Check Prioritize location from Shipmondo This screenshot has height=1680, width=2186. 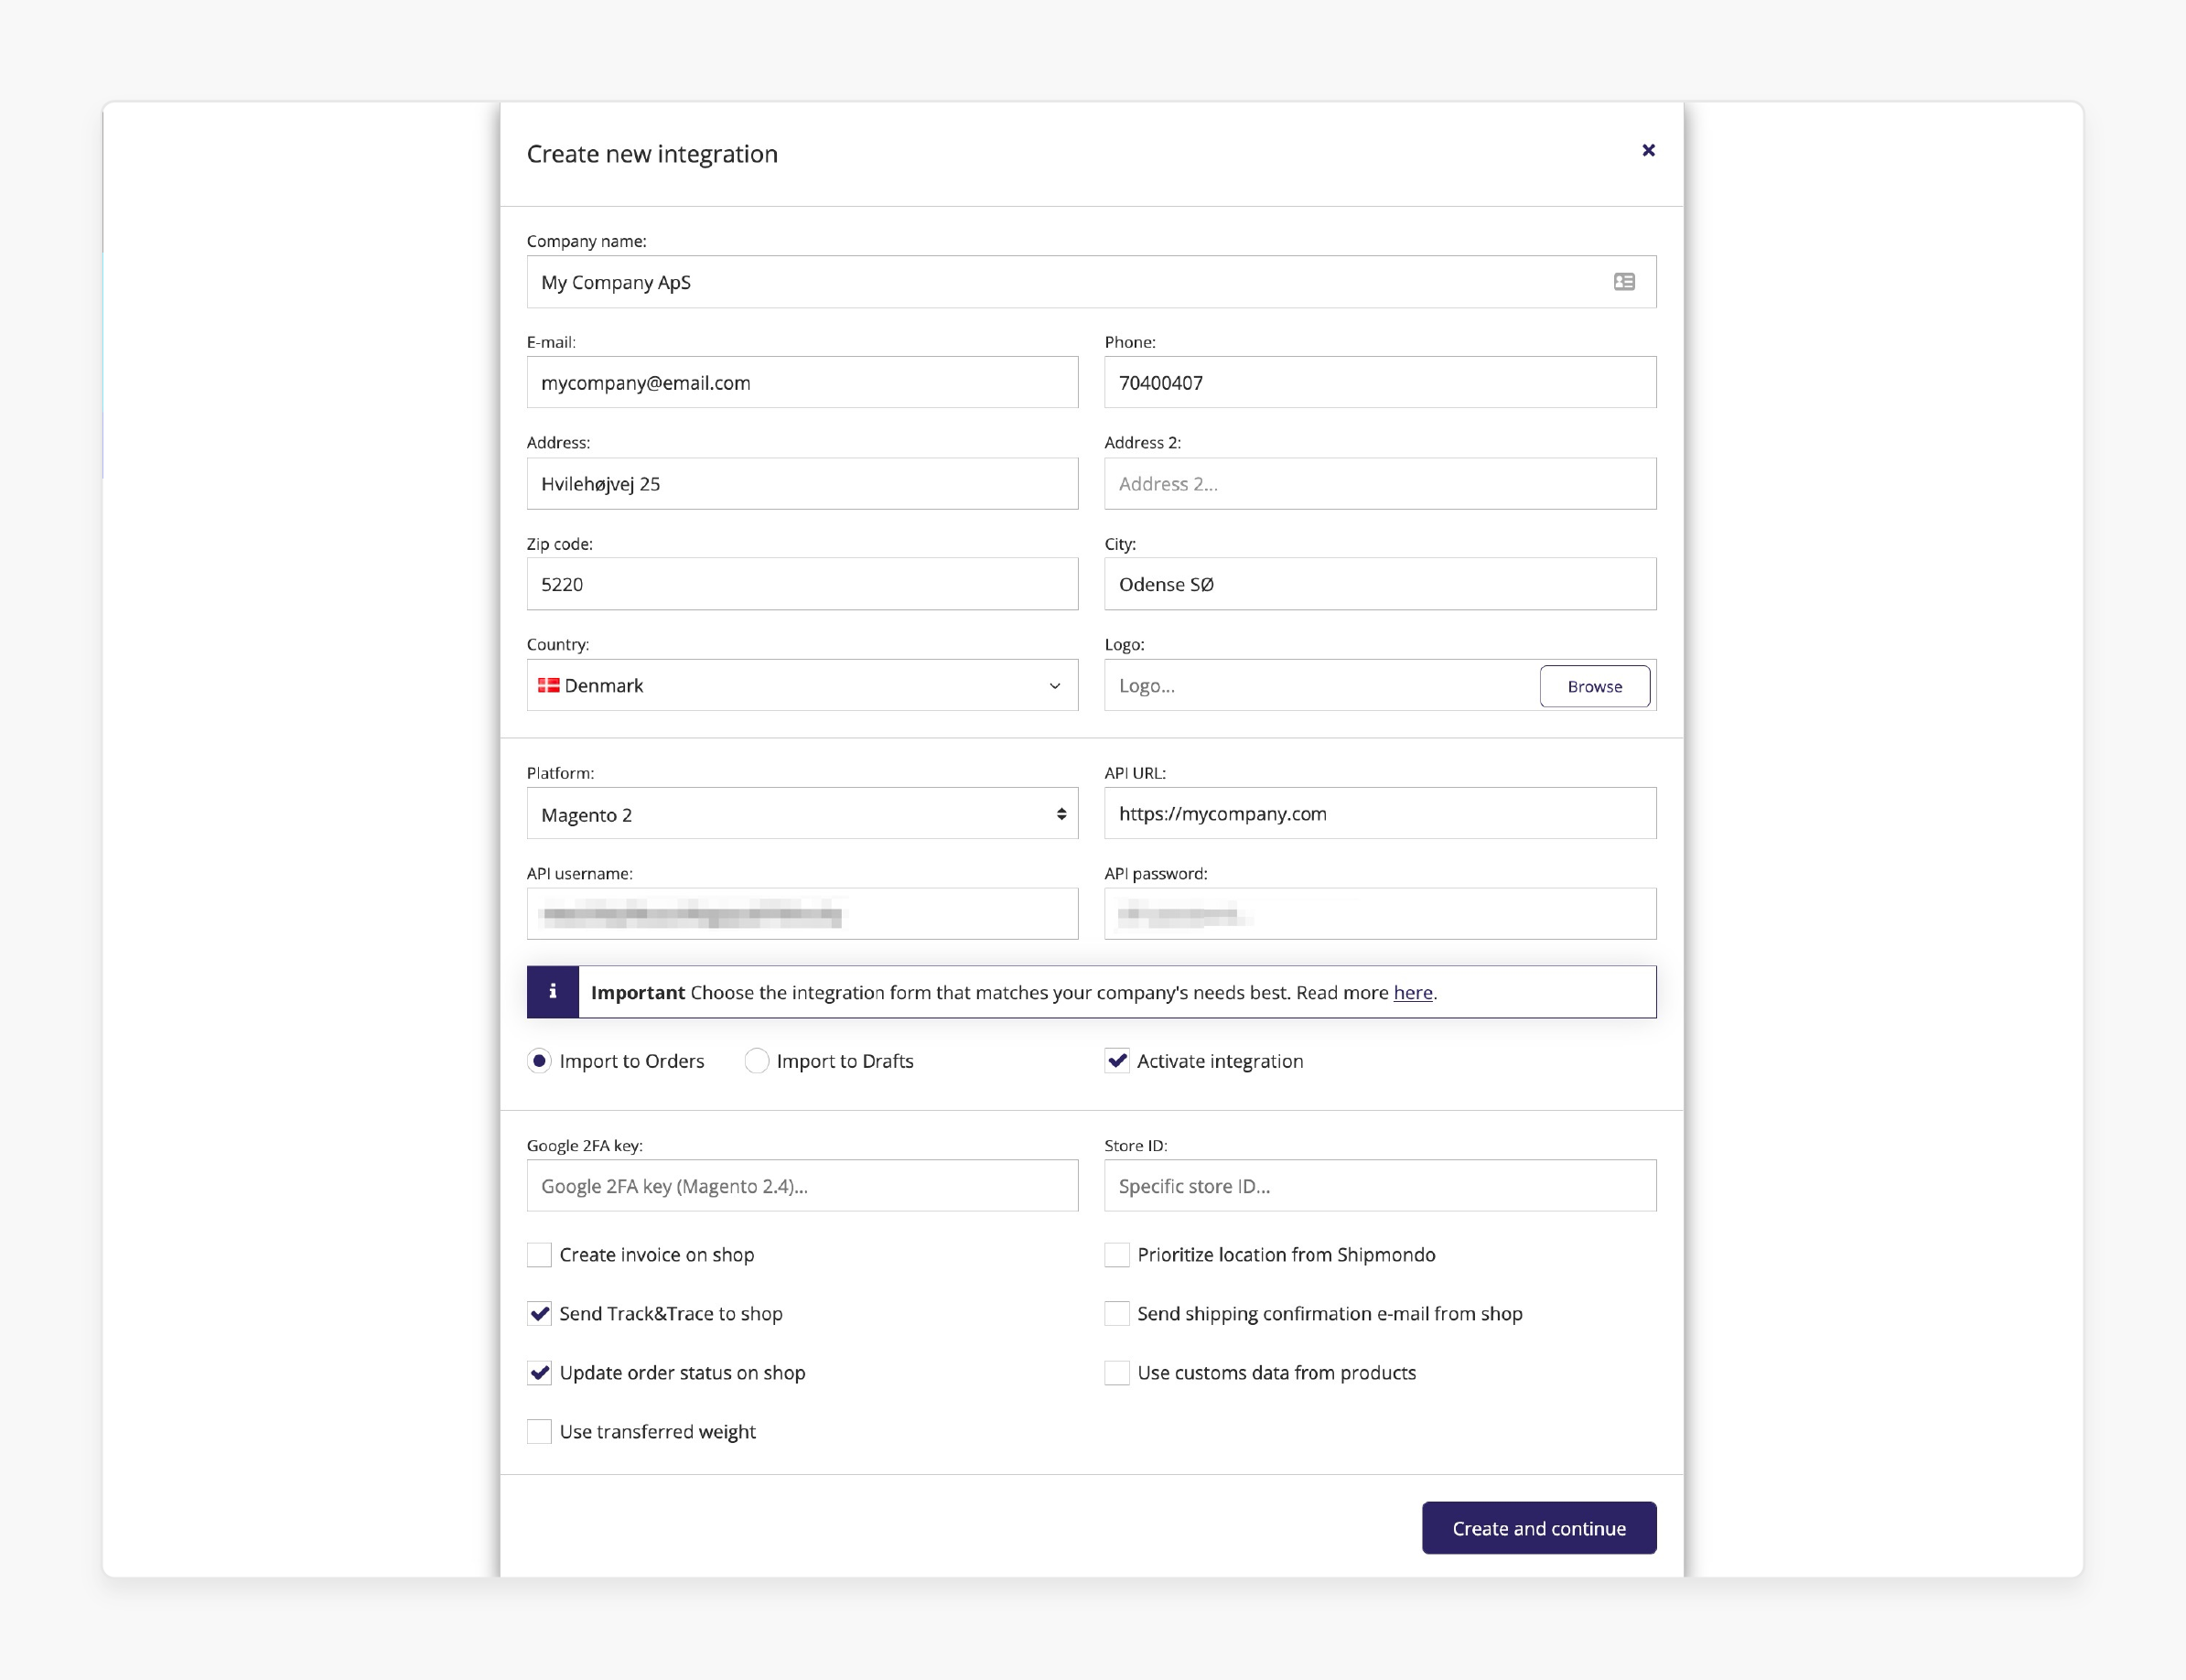coord(1117,1254)
